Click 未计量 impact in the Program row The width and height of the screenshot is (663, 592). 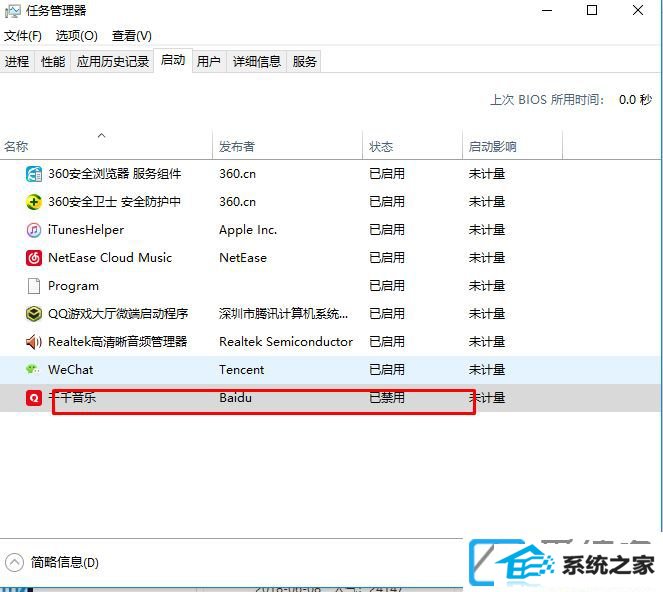(487, 286)
